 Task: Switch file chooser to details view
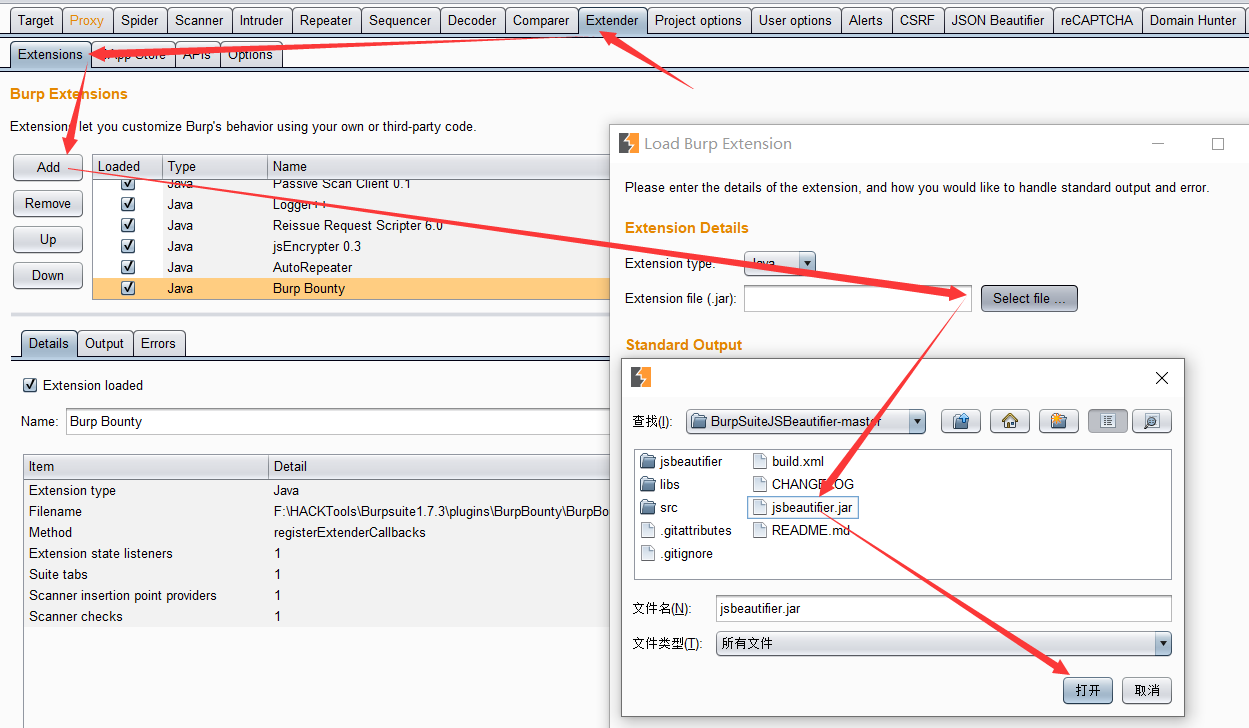click(1151, 421)
